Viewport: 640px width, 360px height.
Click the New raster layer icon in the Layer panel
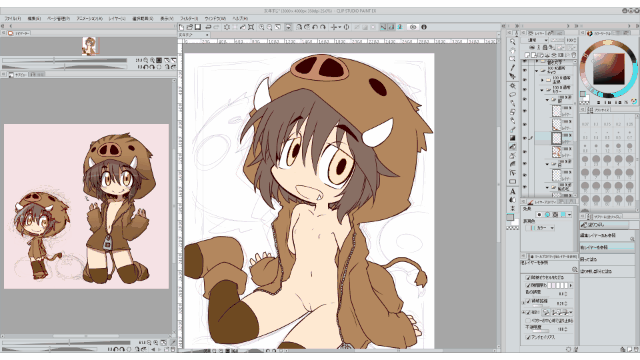point(528,55)
